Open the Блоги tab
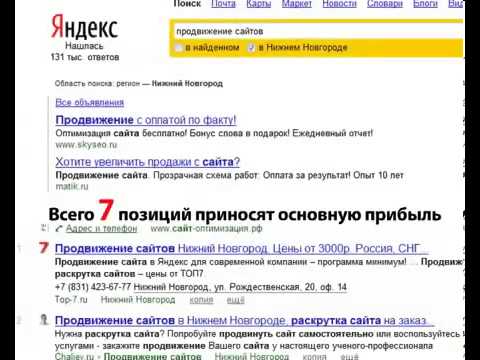Screen dimensions: 480x360 click(x=425, y=4)
